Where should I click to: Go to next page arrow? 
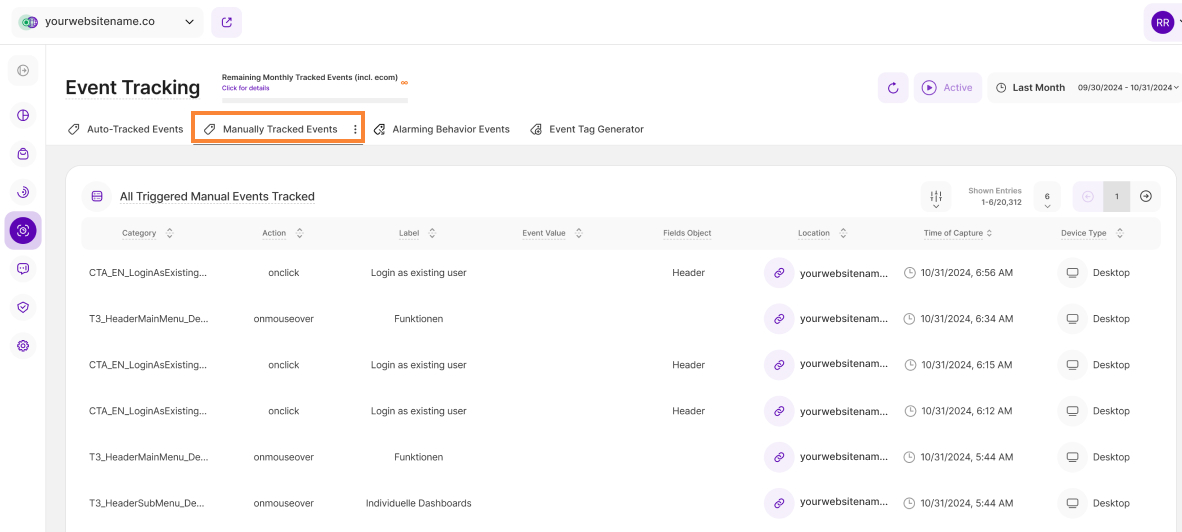tap(1146, 197)
